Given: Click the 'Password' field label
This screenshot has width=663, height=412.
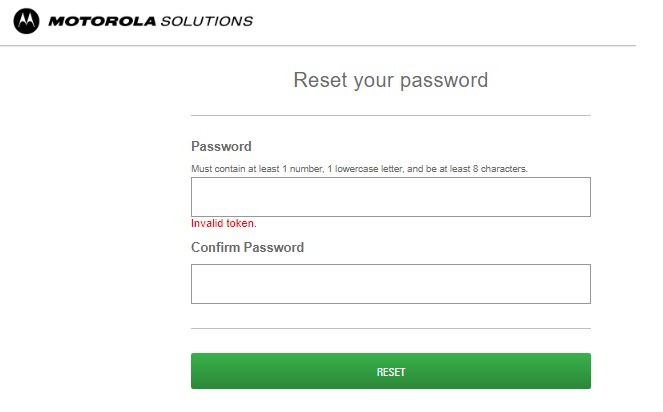Looking at the screenshot, I should click(x=221, y=146).
